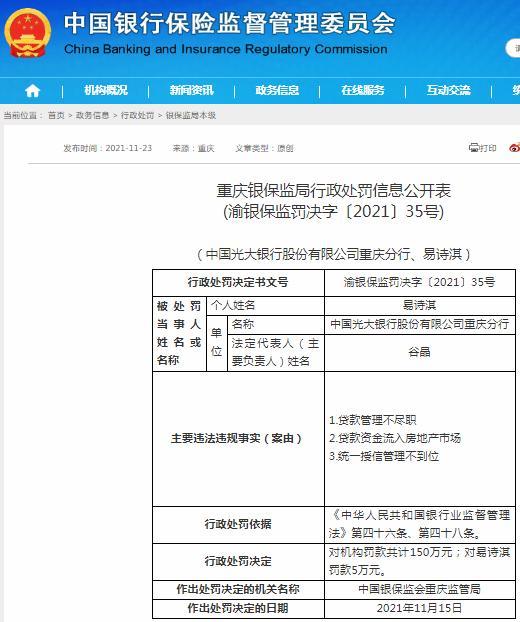Click the 单位 label cell
Image resolution: width=520 pixels, height=622 pixels.
tap(217, 343)
